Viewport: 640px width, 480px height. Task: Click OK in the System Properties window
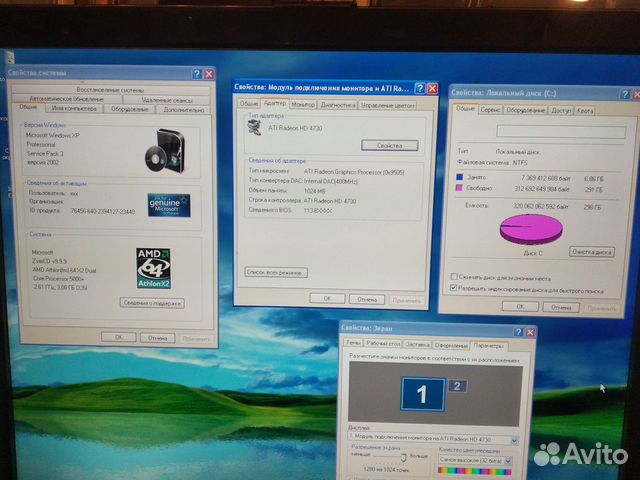[x=118, y=337]
